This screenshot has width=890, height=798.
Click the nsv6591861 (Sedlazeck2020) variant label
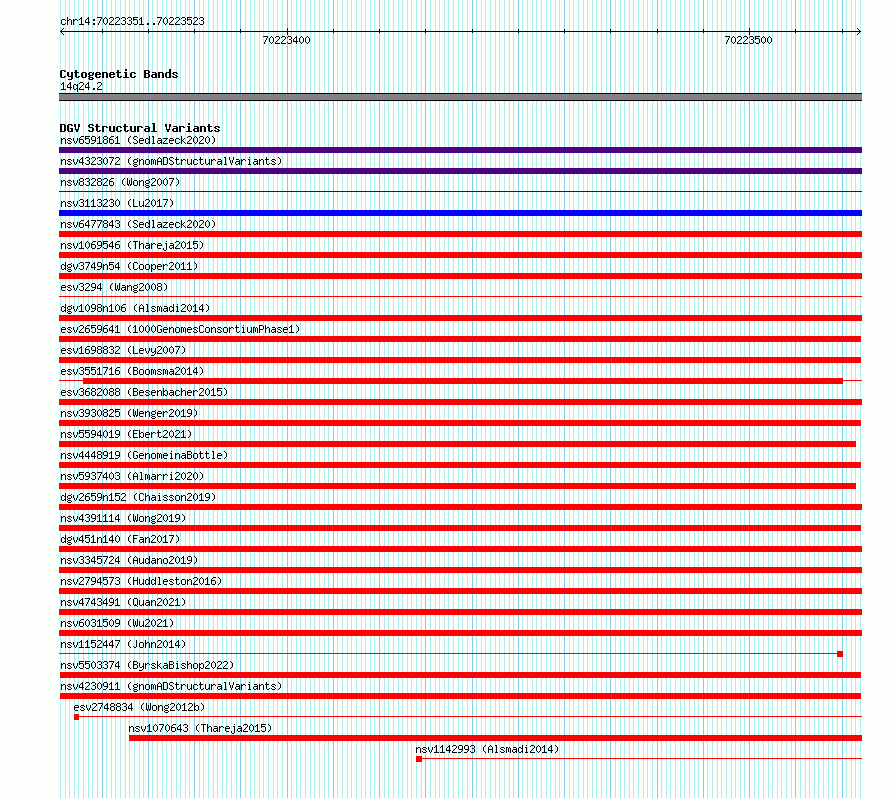pos(138,140)
